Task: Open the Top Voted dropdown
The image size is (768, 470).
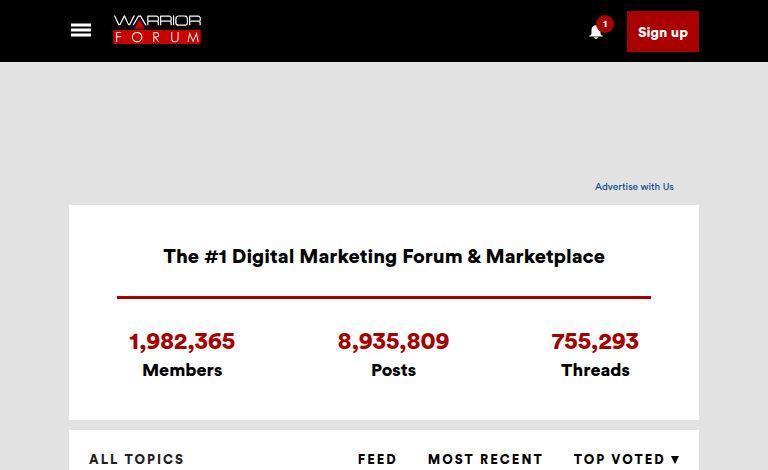Action: (619, 459)
